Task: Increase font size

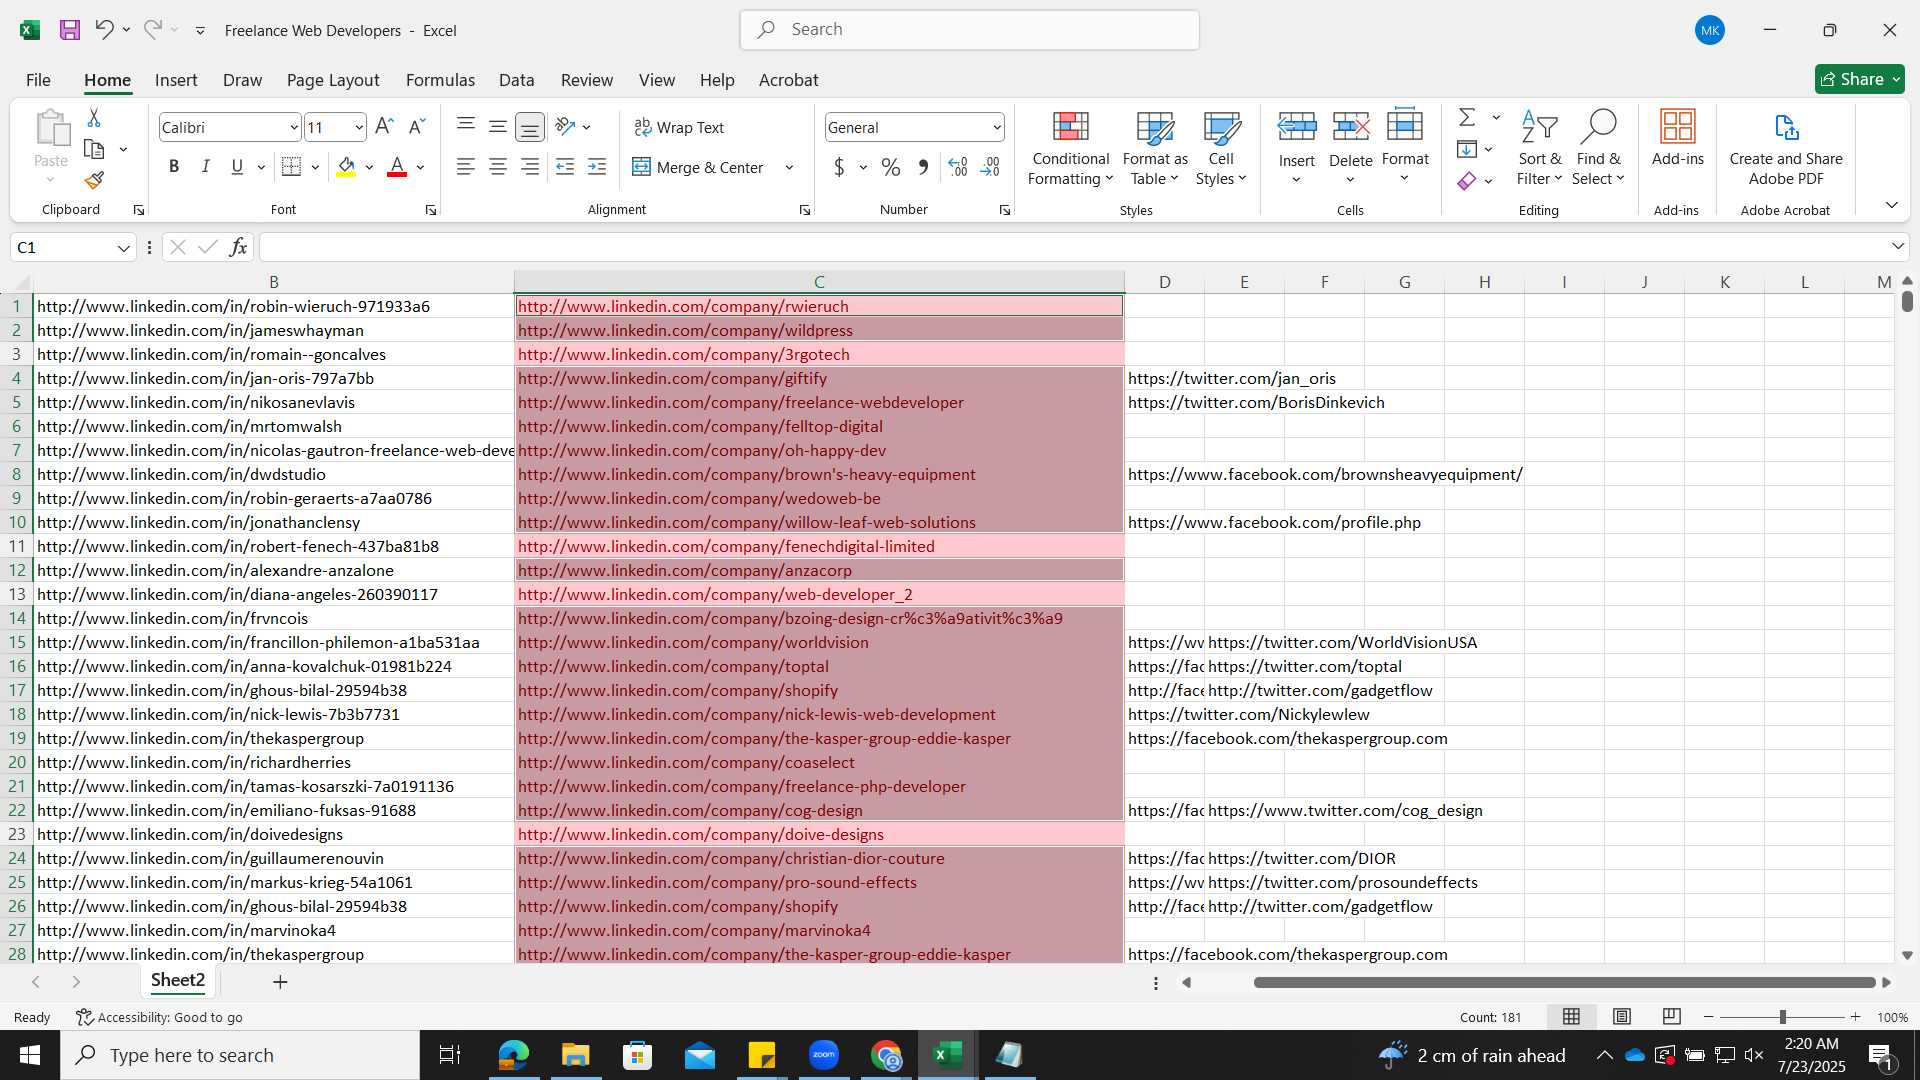Action: click(x=384, y=127)
